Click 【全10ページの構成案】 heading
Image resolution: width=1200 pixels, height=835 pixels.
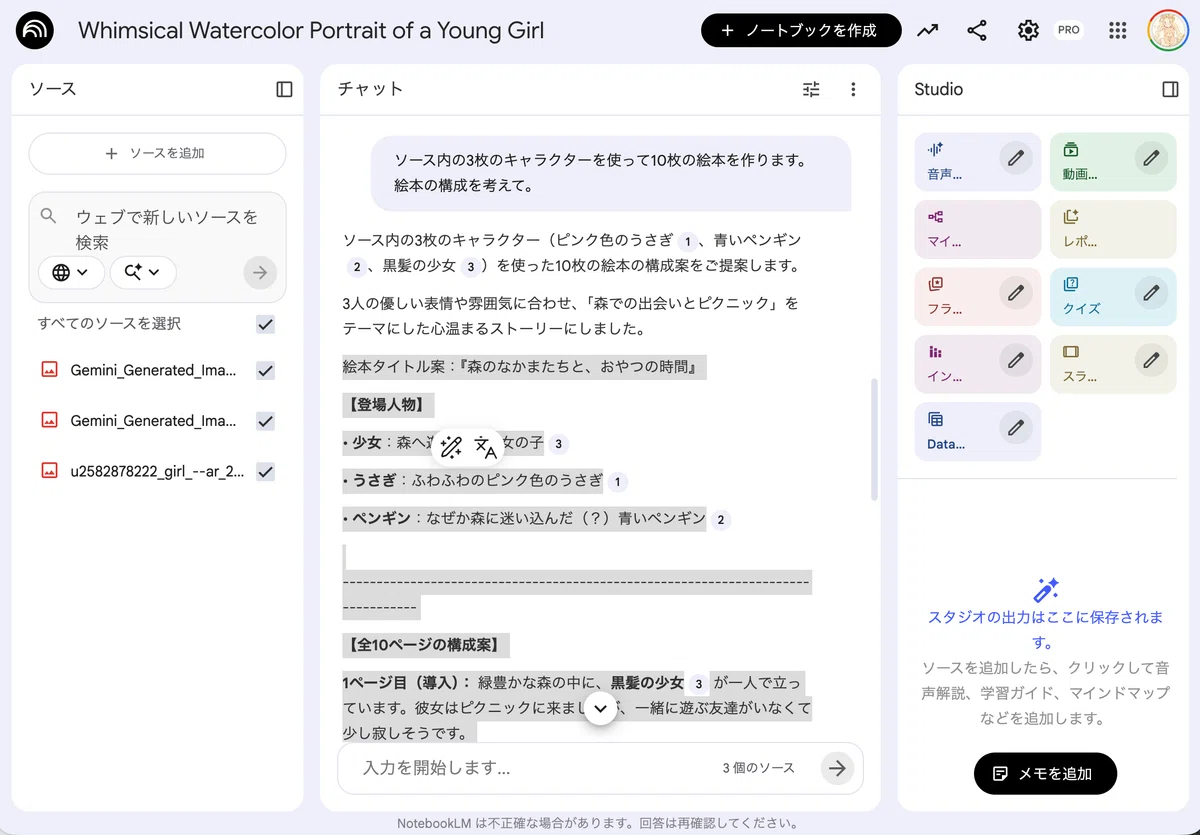coord(425,645)
